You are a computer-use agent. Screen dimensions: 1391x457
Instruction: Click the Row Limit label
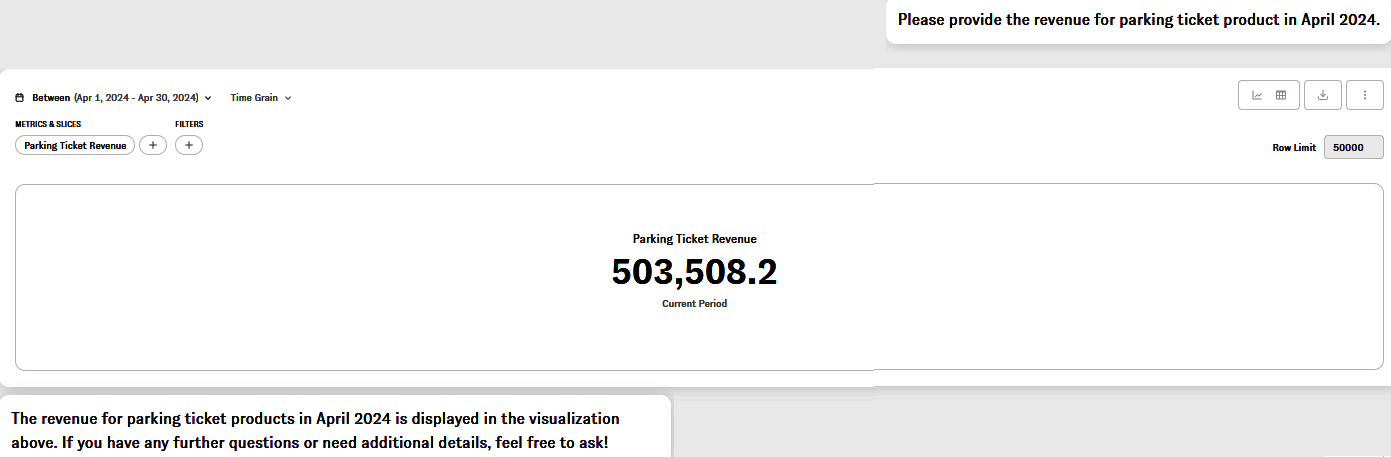click(1294, 148)
